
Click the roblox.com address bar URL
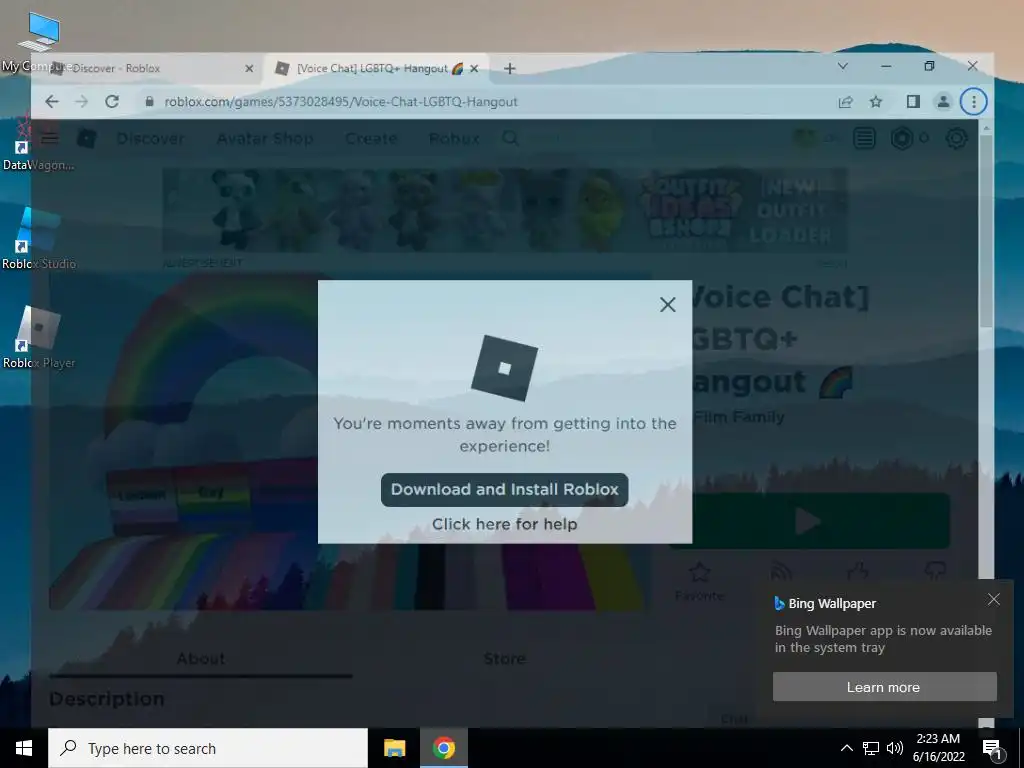pyautogui.click(x=341, y=102)
